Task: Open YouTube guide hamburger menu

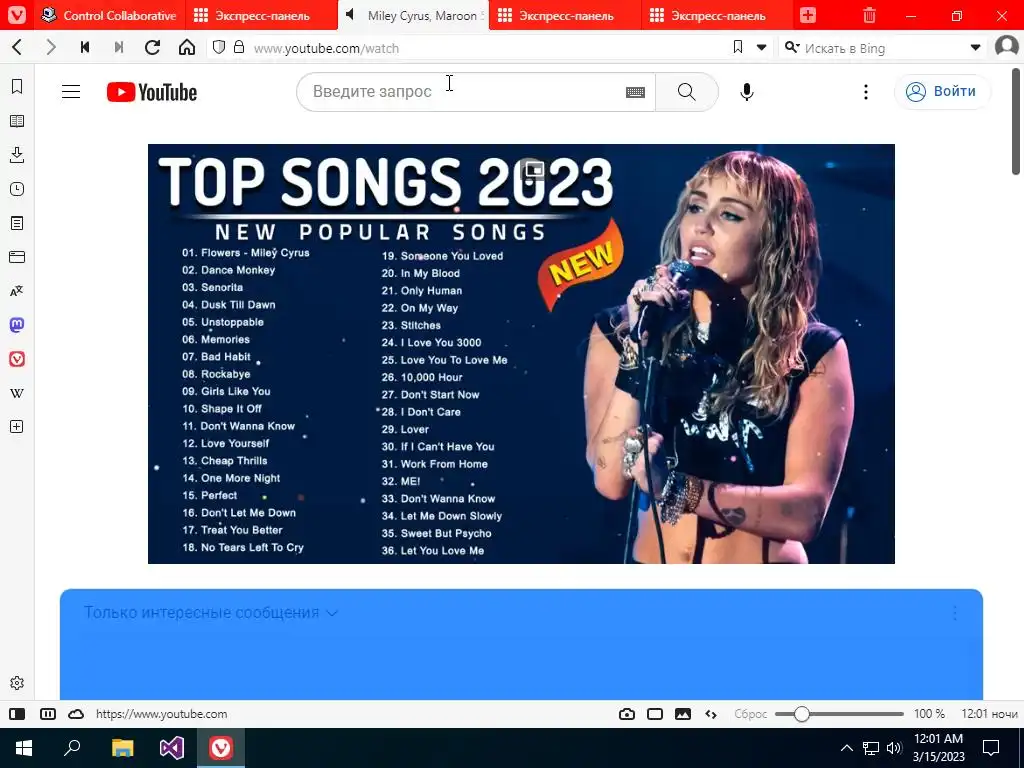Action: (x=71, y=92)
